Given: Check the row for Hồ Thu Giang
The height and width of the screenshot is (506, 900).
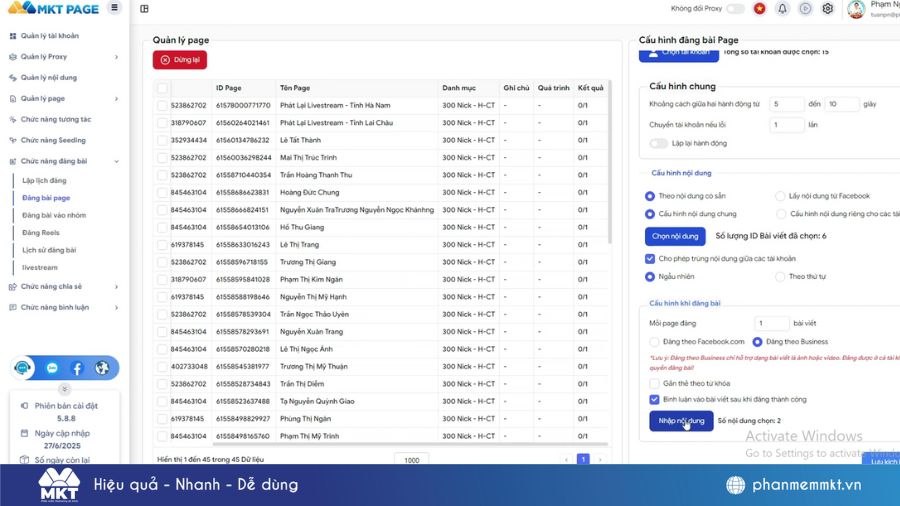Looking at the screenshot, I should coord(162,228).
